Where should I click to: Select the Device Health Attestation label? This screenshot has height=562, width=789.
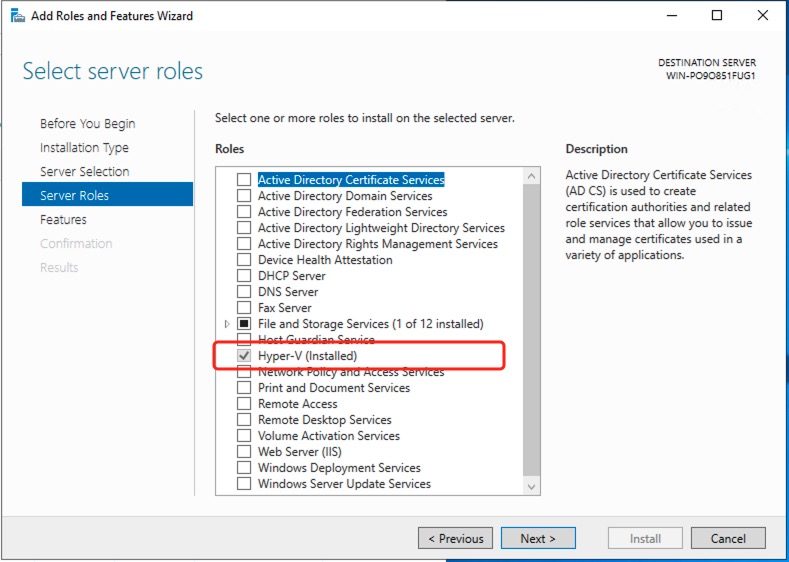(x=325, y=260)
